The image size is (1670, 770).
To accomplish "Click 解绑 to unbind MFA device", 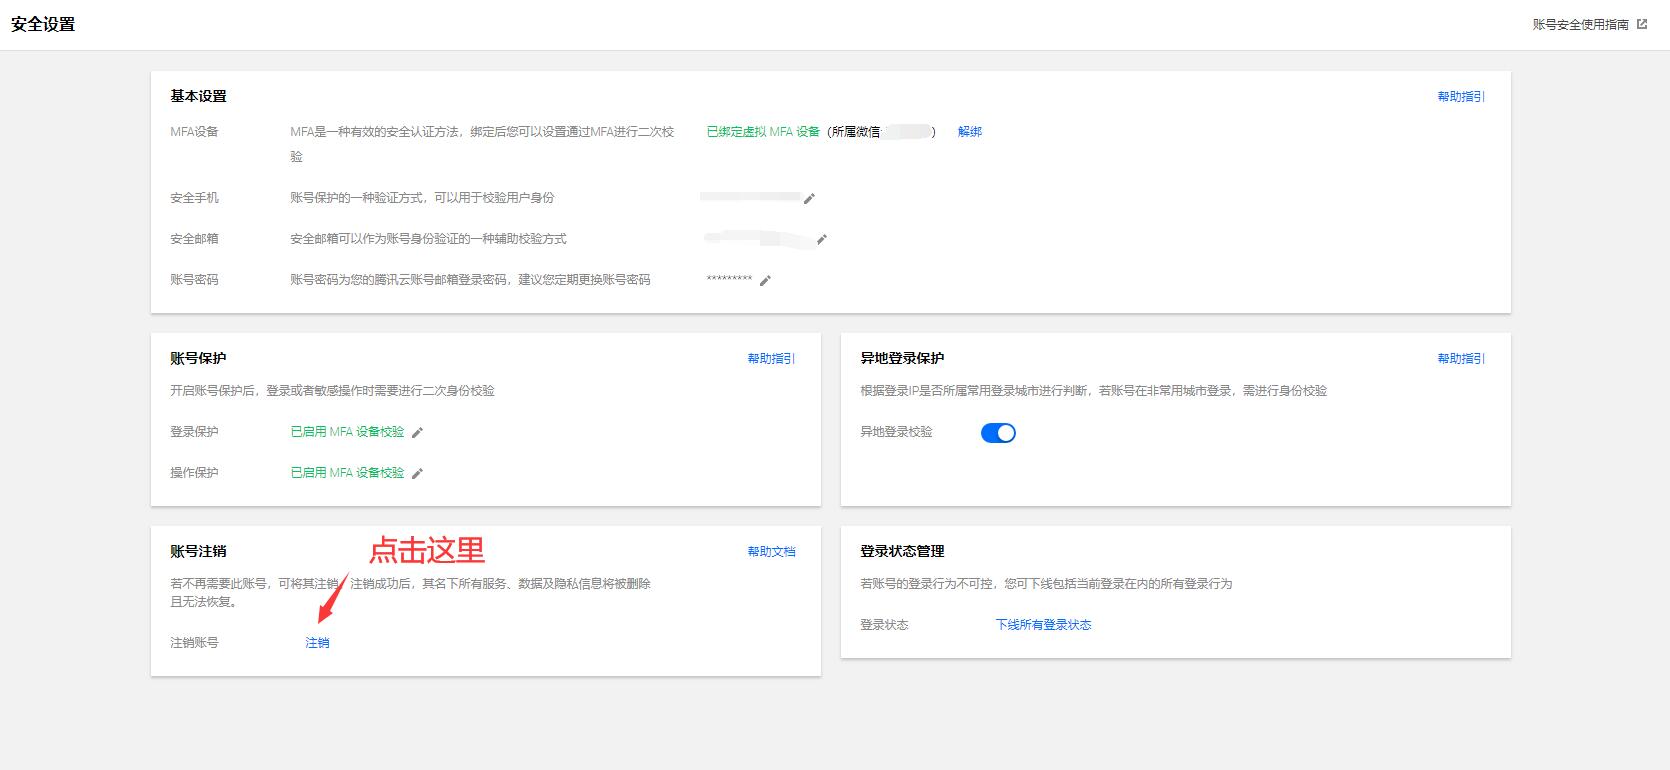I will [970, 131].
